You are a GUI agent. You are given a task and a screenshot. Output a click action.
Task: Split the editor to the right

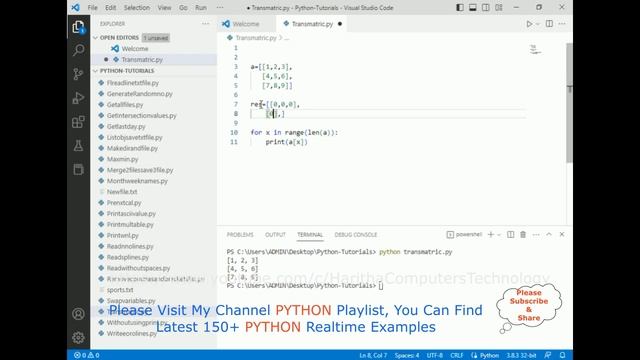(x=549, y=24)
